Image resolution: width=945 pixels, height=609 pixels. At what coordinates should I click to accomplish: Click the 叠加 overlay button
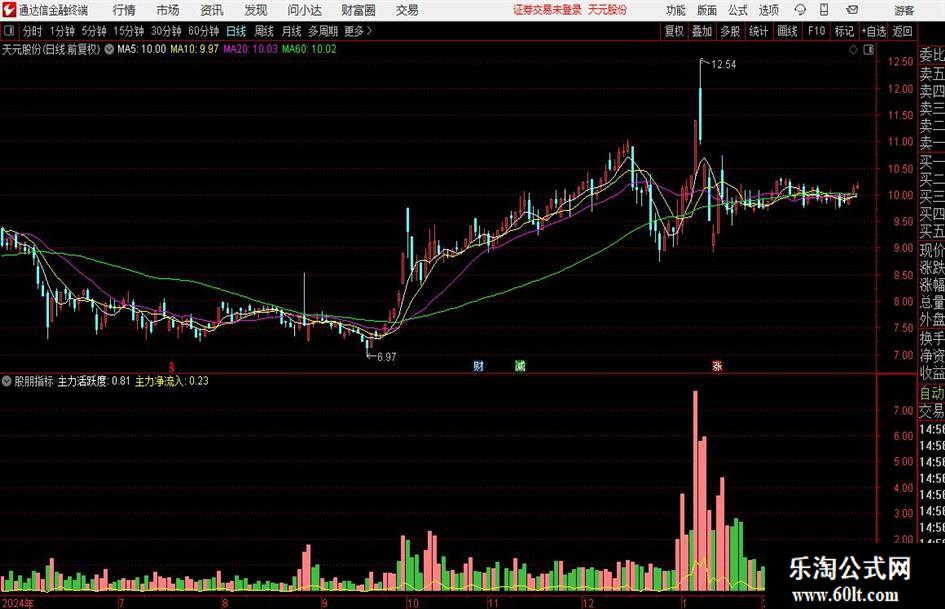click(702, 31)
